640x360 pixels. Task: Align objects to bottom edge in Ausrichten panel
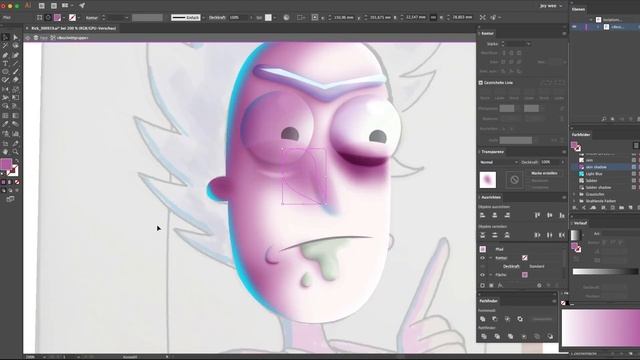click(x=562, y=215)
